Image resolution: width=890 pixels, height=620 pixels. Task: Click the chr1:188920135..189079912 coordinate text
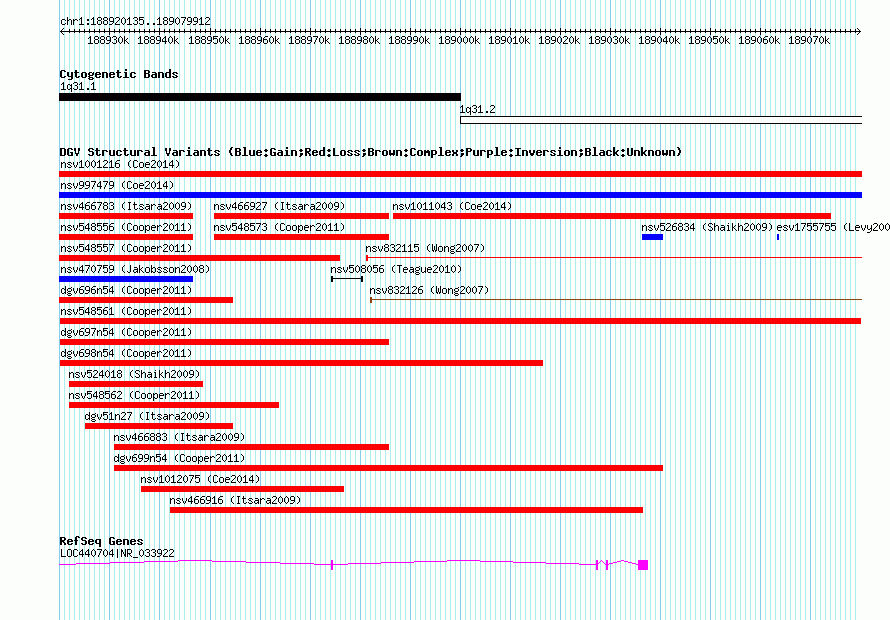coord(135,21)
